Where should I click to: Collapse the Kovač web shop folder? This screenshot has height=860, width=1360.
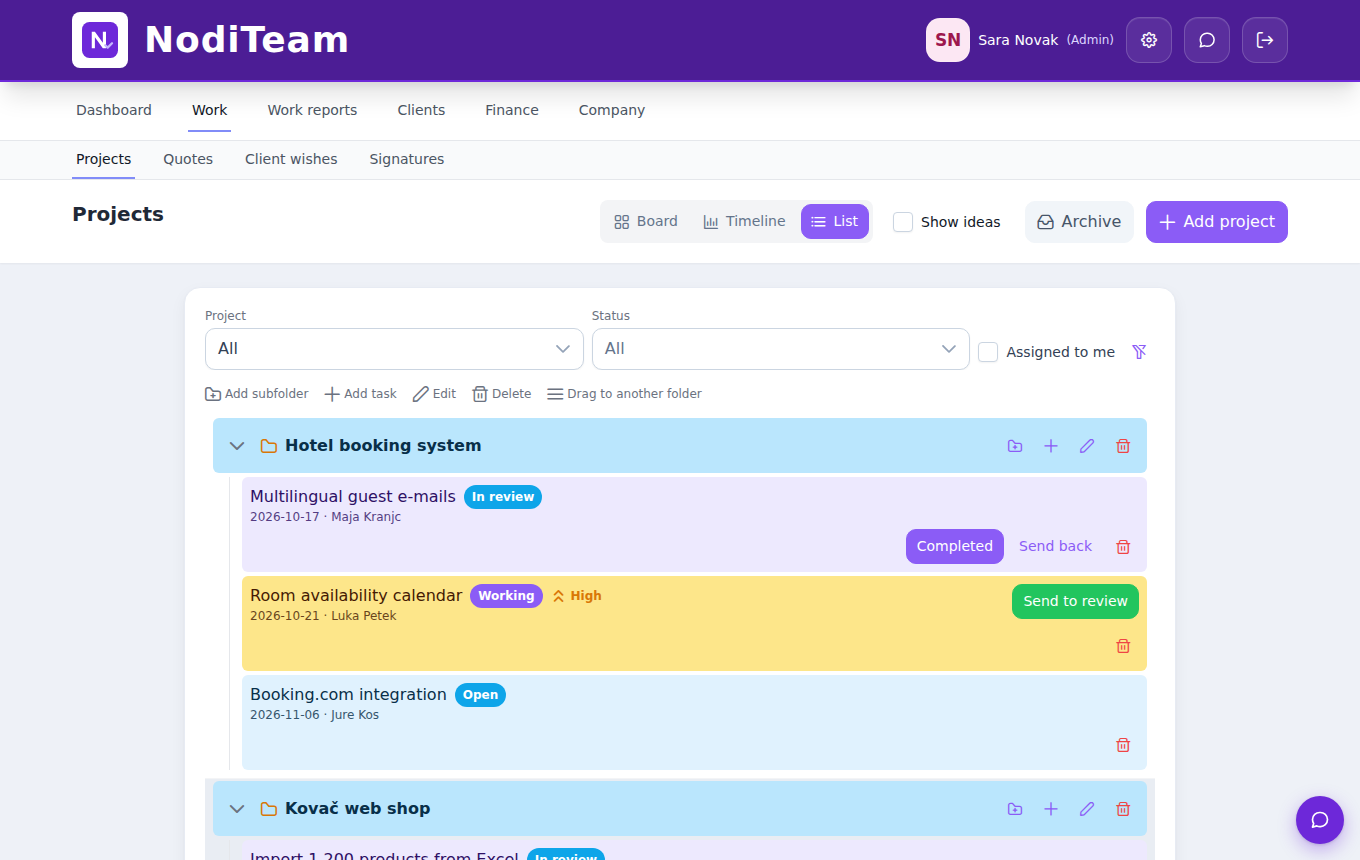click(237, 809)
